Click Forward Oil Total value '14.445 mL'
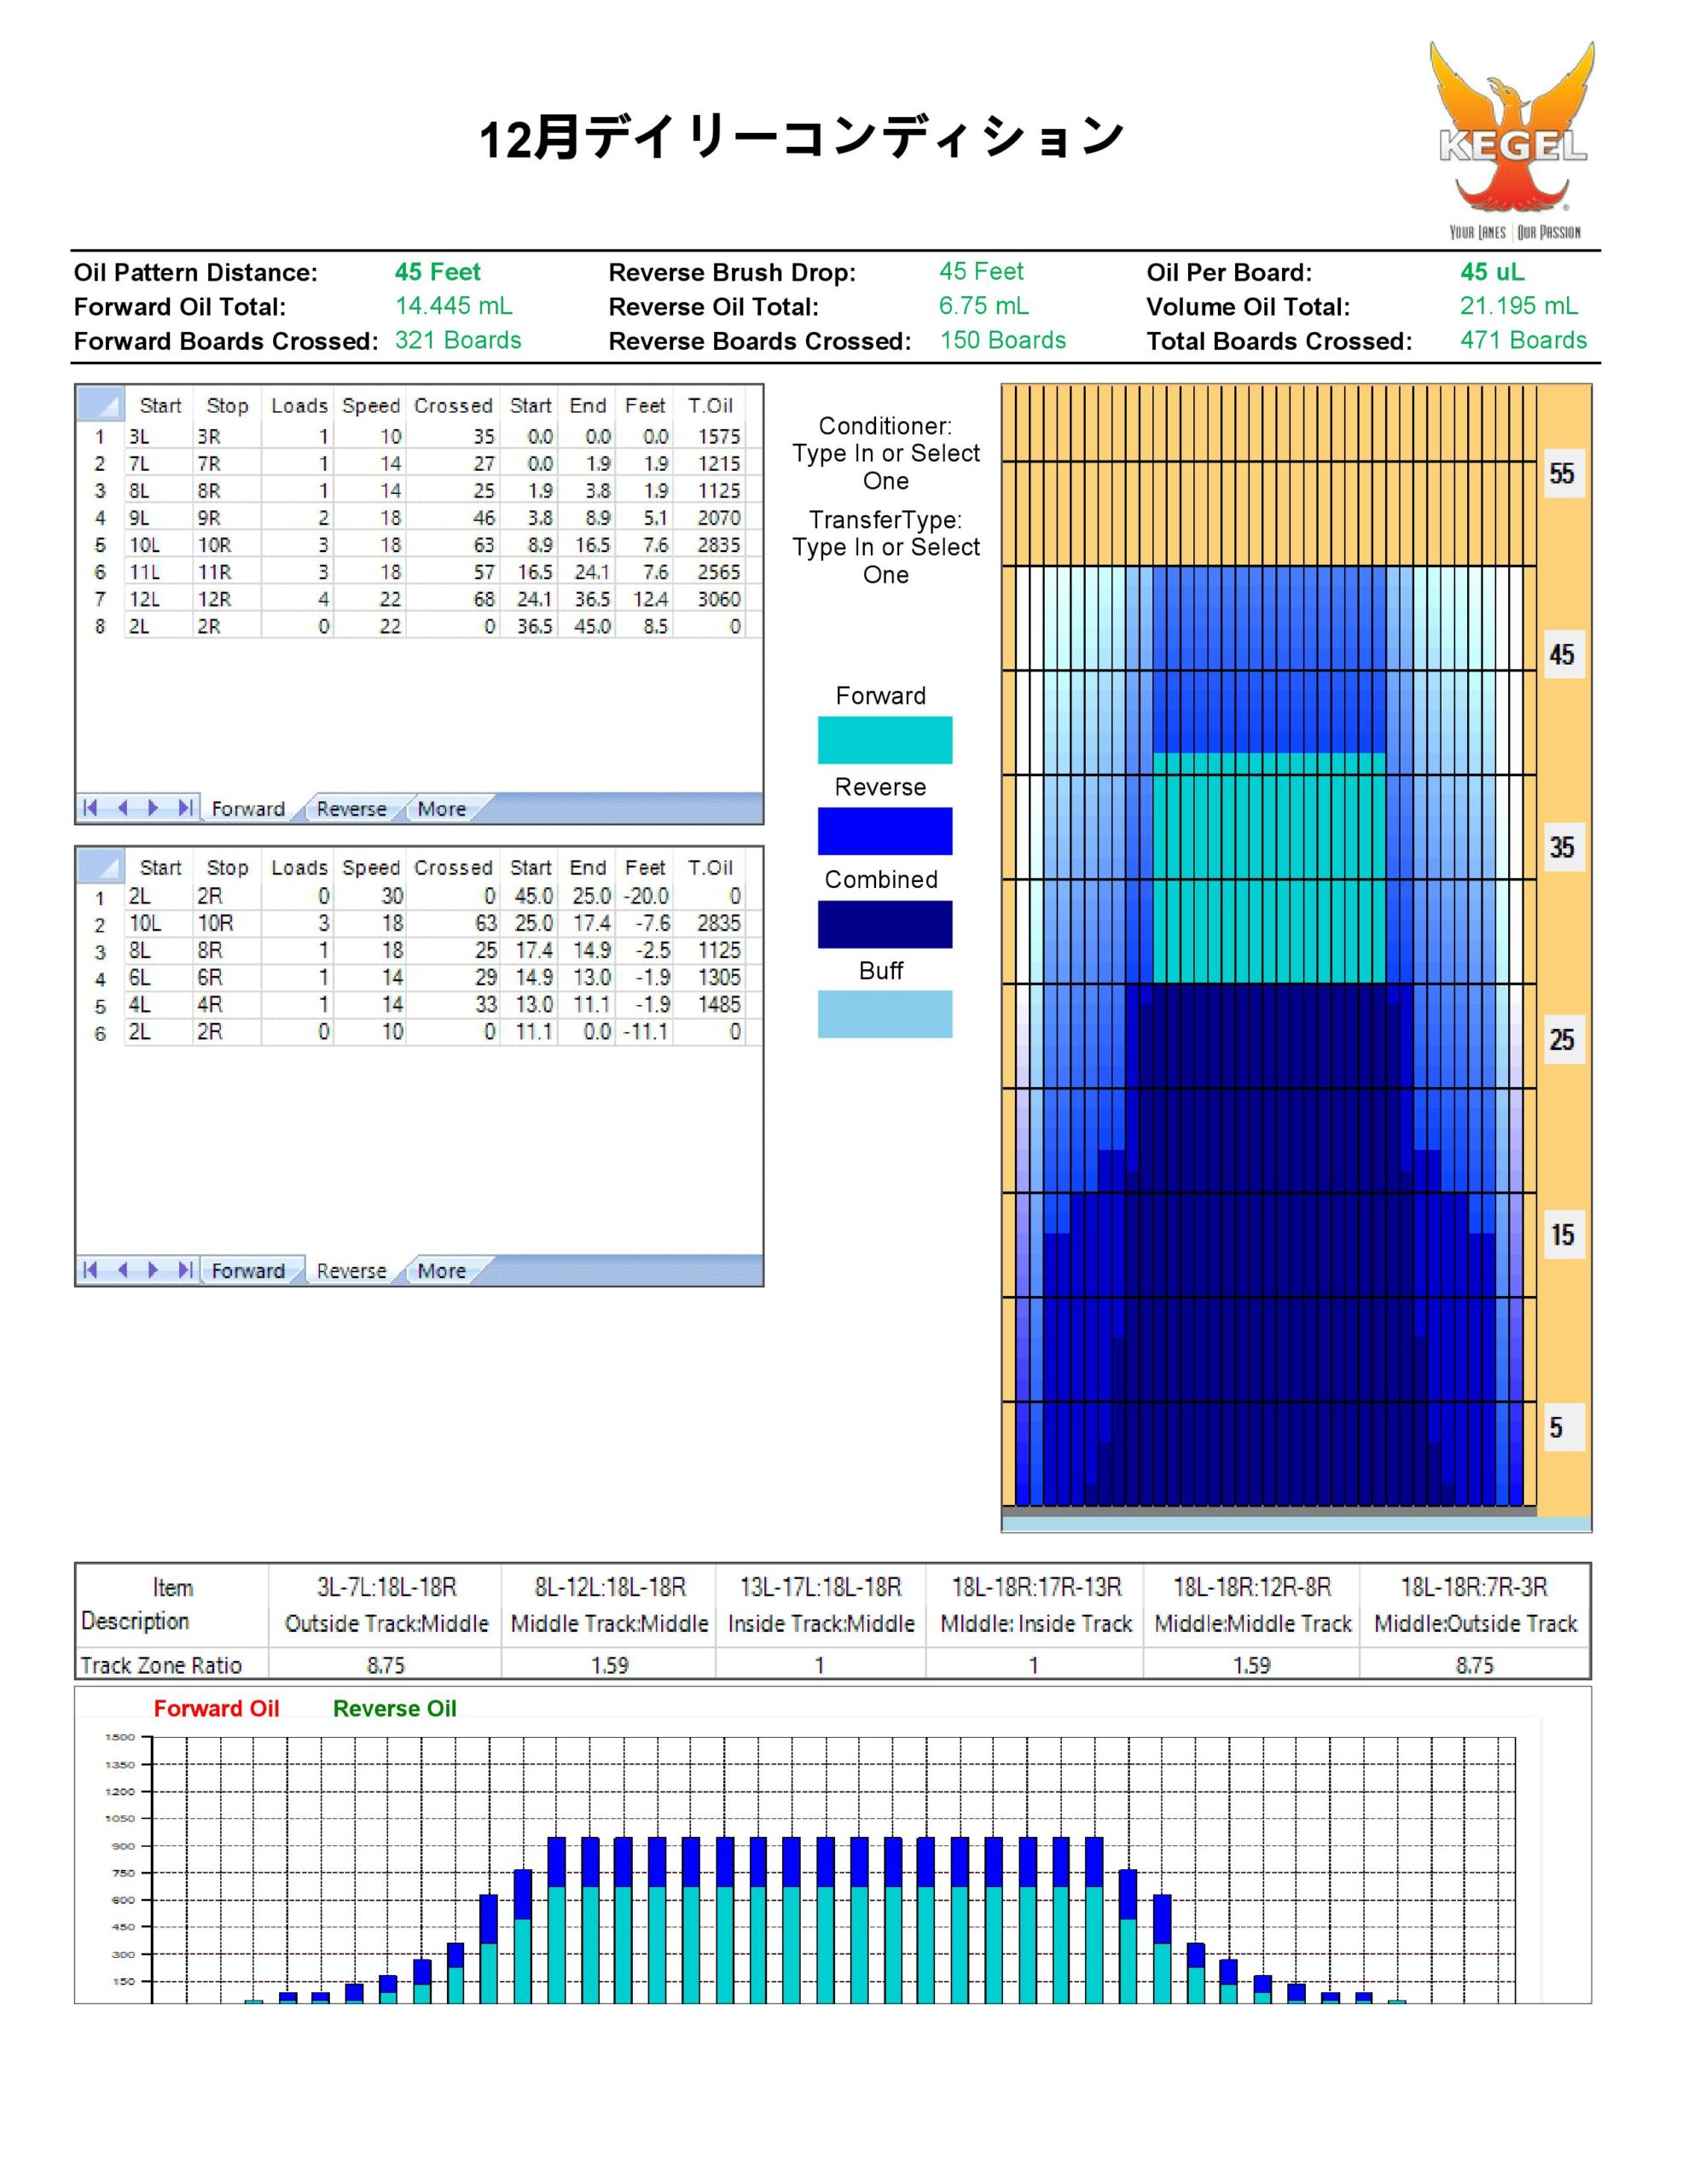Viewport: 1688px width, 2184px height. click(453, 306)
